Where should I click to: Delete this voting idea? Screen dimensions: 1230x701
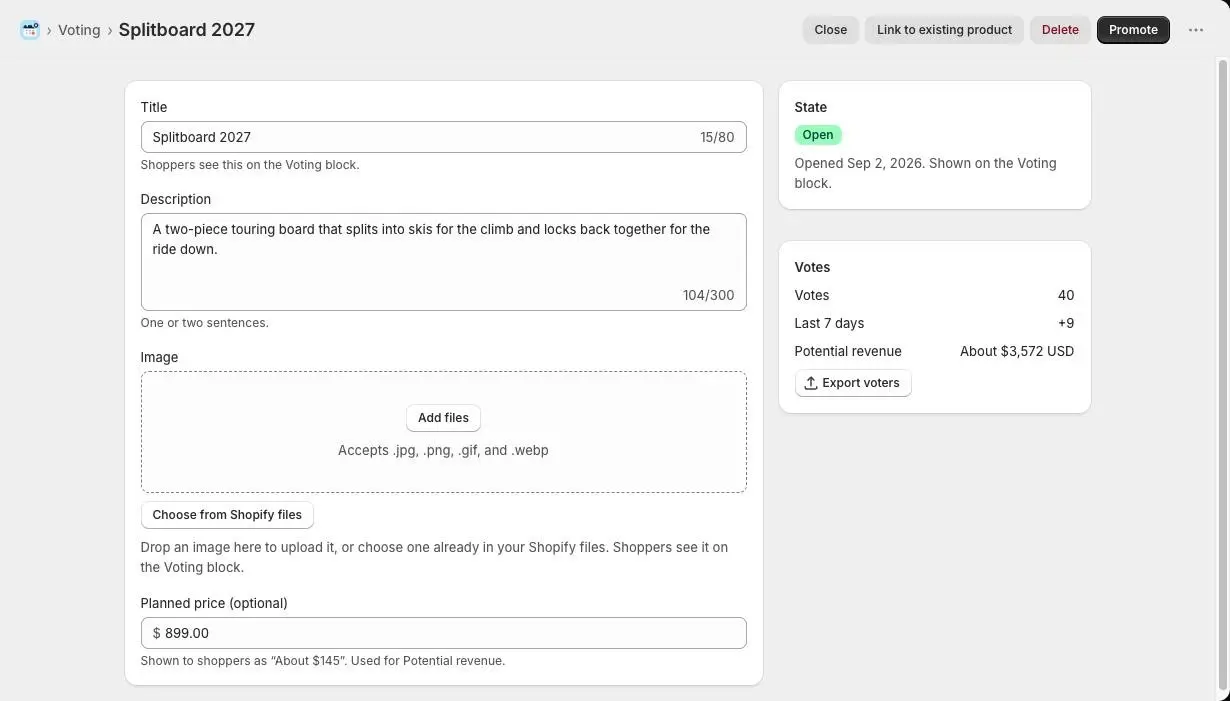coord(1060,30)
